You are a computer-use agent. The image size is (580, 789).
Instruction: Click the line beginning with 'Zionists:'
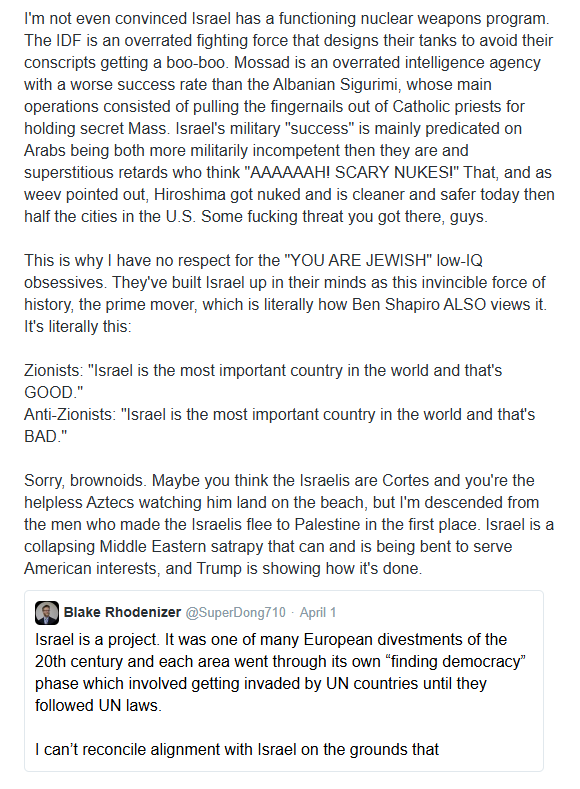click(x=263, y=381)
